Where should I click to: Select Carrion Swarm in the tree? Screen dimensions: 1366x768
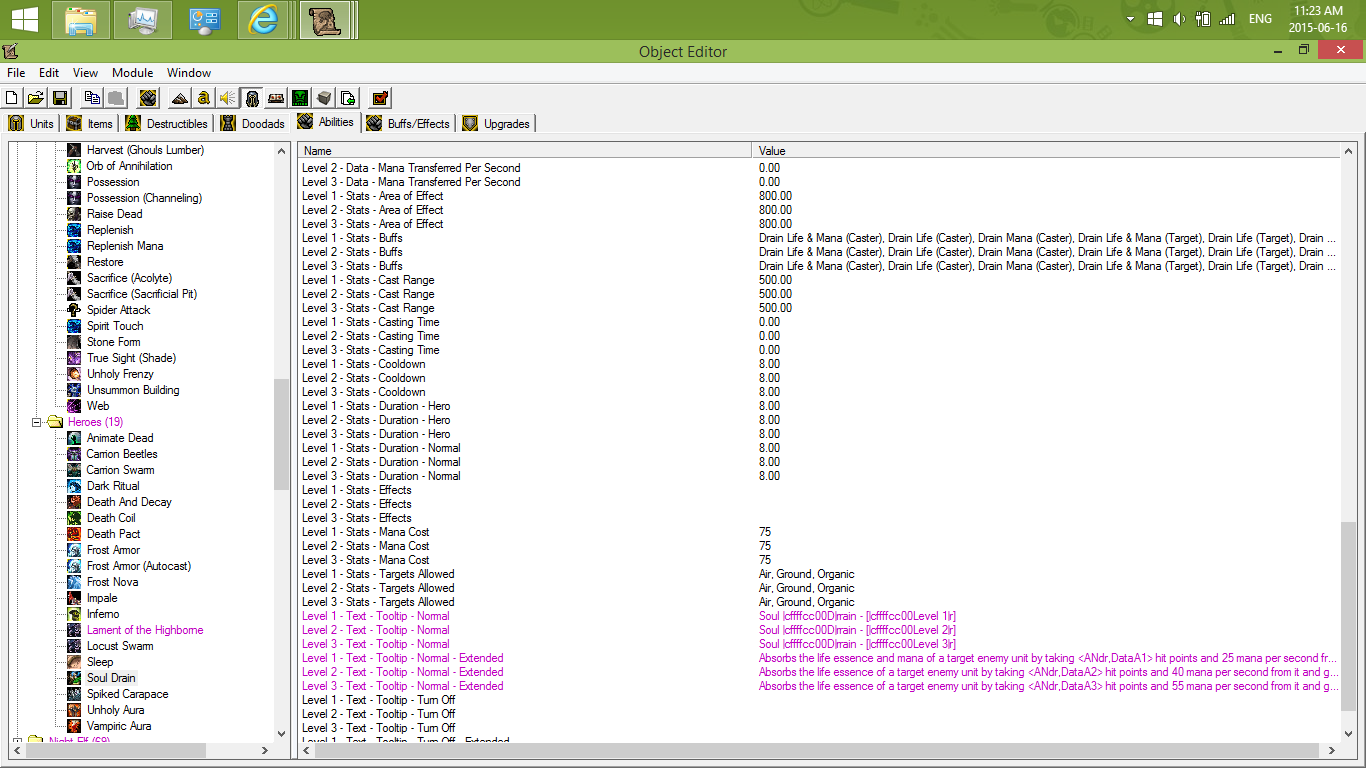coord(120,470)
